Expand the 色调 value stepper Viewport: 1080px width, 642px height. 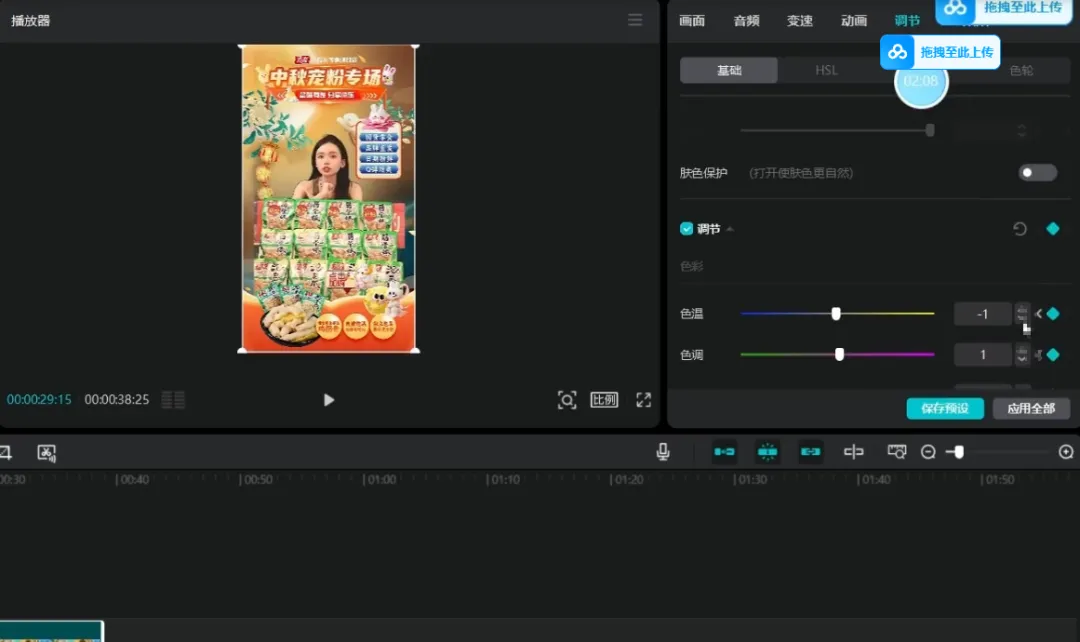[1022, 354]
